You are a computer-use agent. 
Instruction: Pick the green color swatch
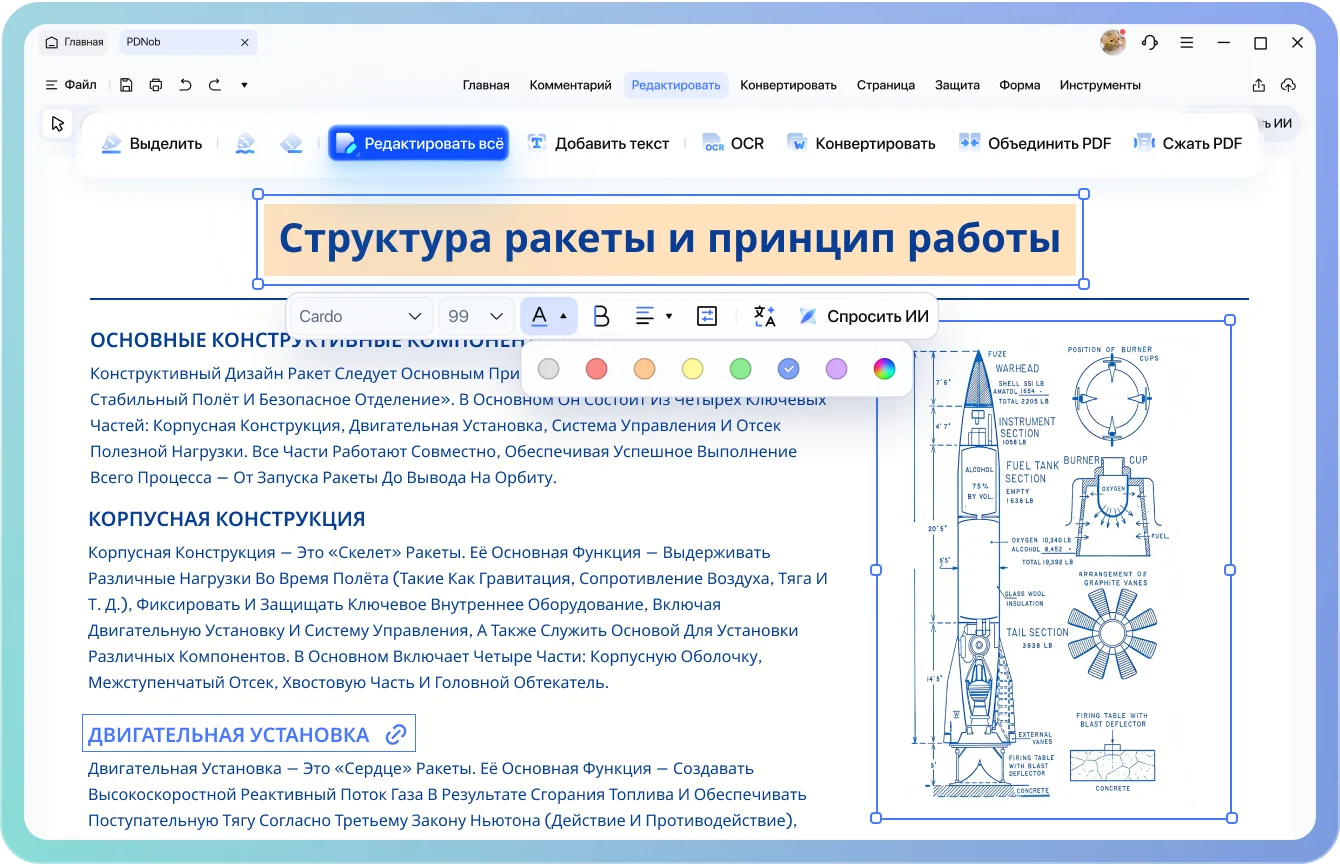pos(740,369)
